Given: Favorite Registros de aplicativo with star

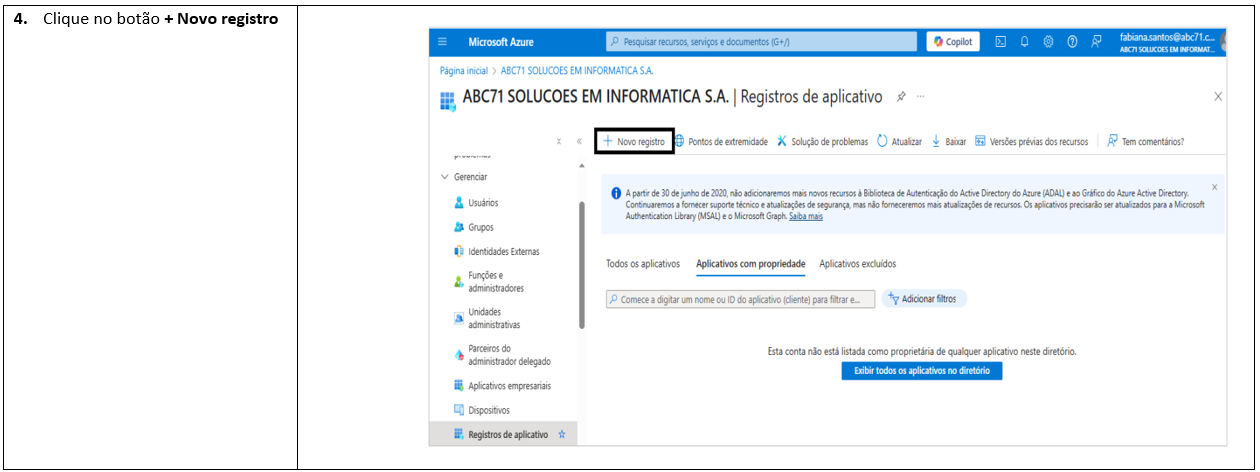Looking at the screenshot, I should coord(561,435).
